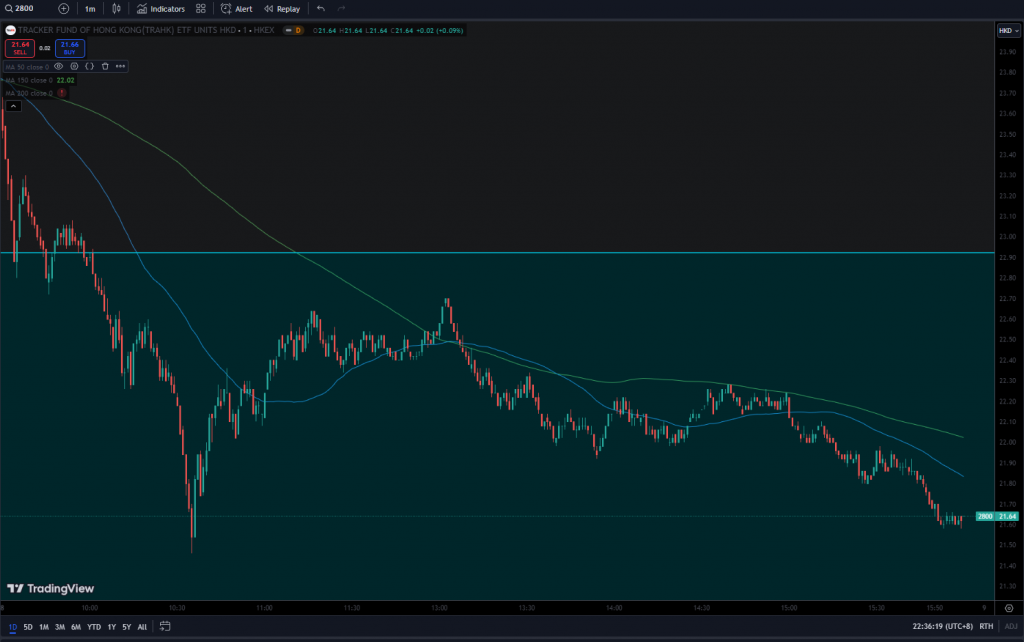Image resolution: width=1024 pixels, height=642 pixels.
Task: Open the HKD currency dropdown
Action: [x=1007, y=31]
